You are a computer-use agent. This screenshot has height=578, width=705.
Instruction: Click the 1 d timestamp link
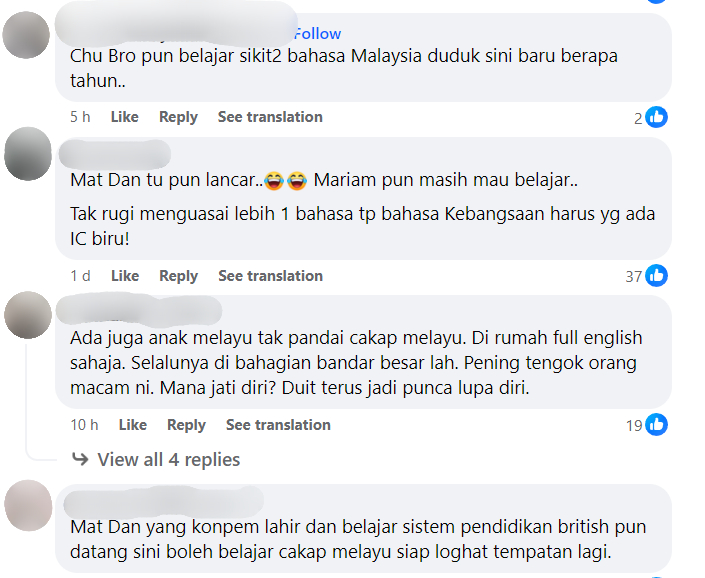point(80,276)
